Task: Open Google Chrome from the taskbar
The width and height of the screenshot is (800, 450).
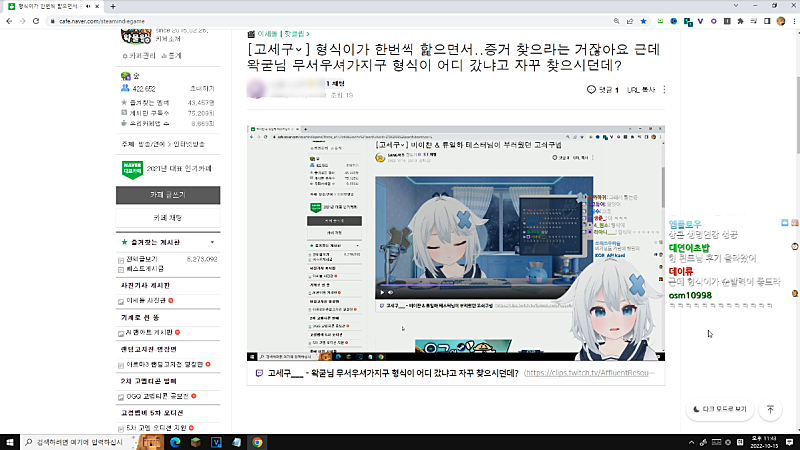Action: tap(257, 442)
